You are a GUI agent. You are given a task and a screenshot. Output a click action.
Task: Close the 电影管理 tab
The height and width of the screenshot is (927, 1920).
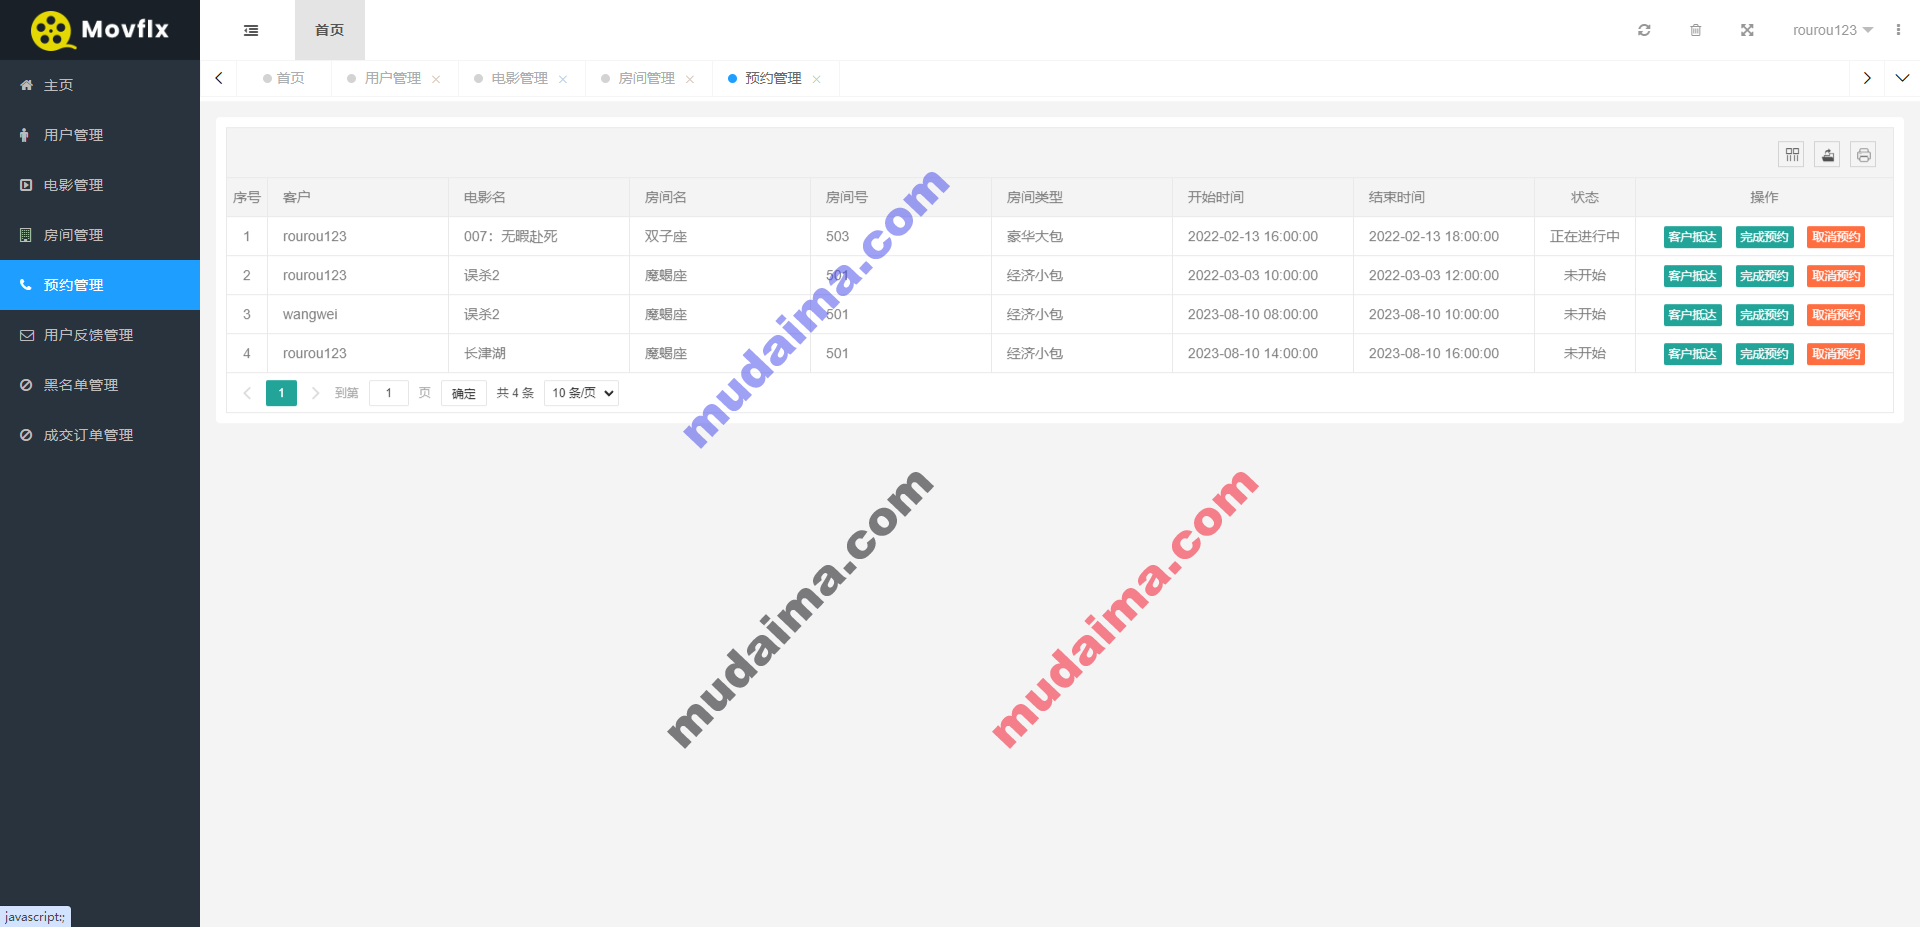tap(563, 79)
